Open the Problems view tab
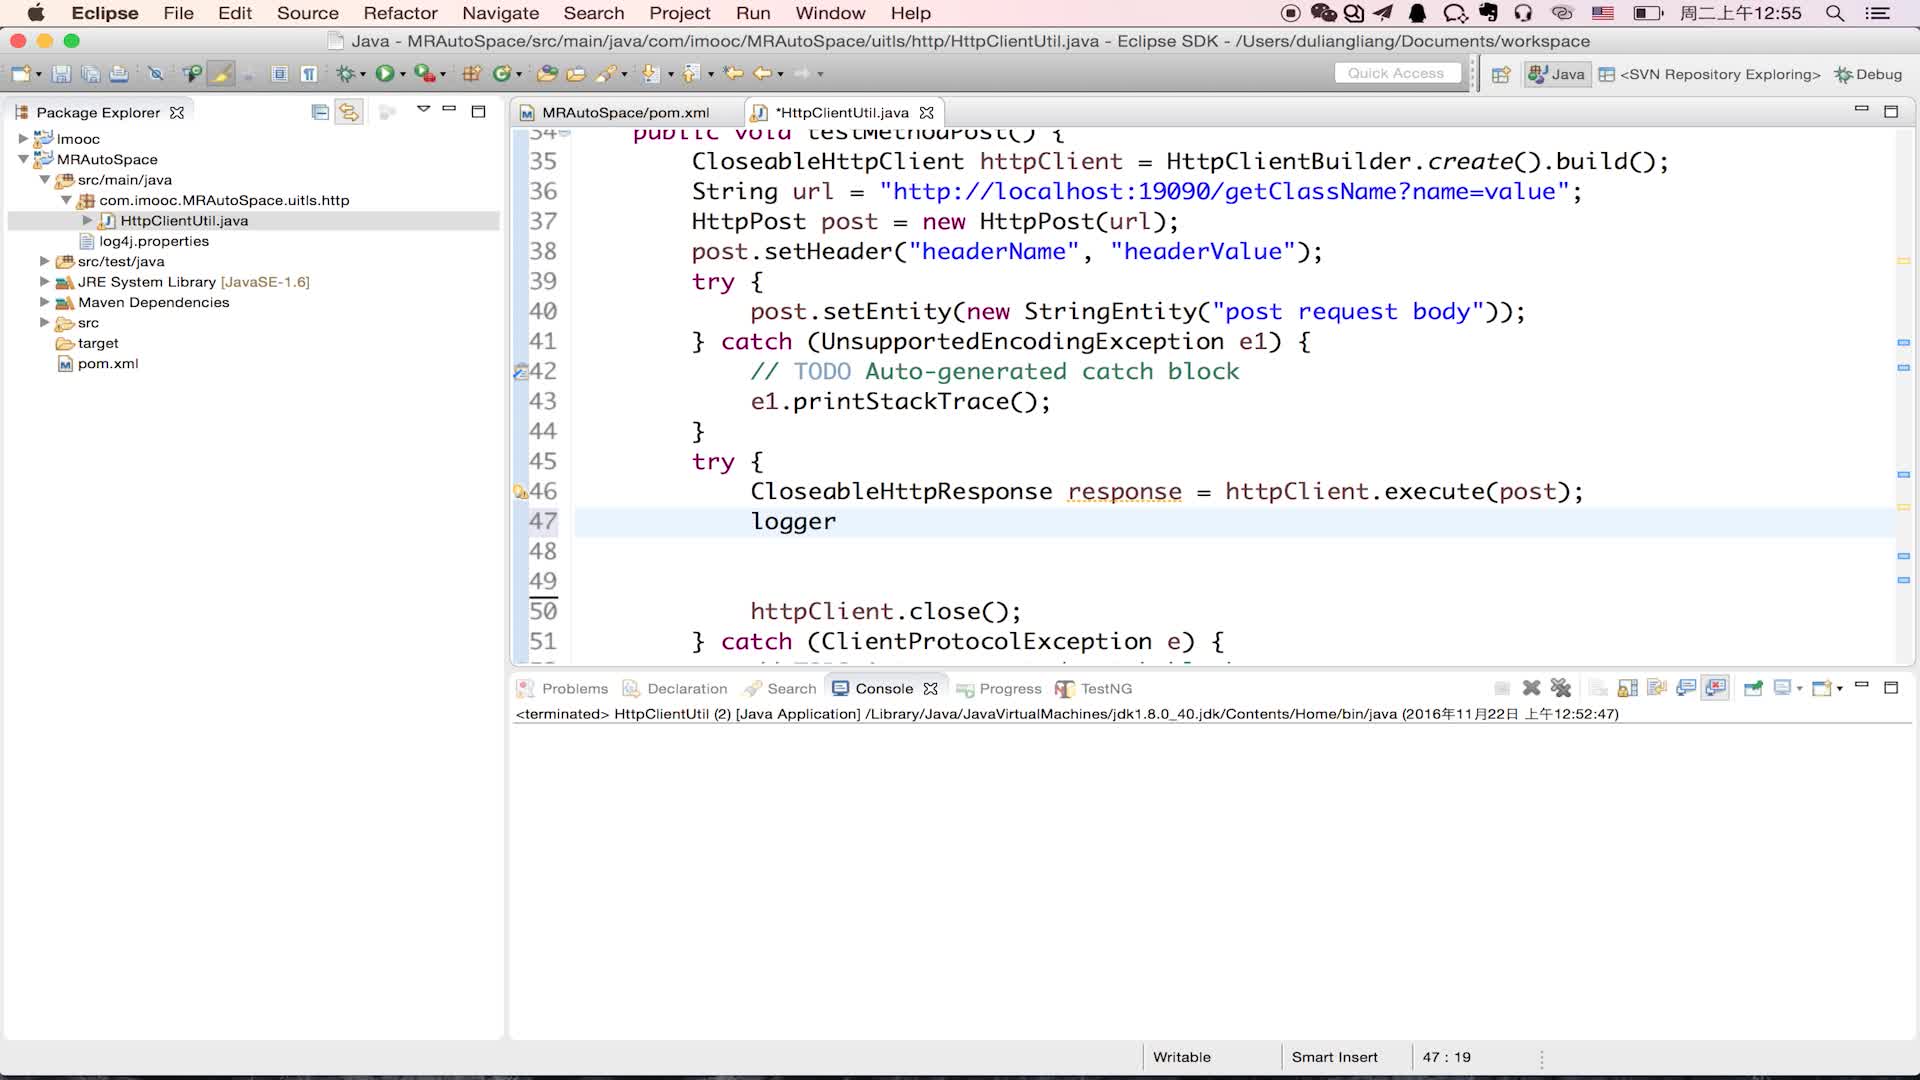Image resolution: width=1920 pixels, height=1080 pixels. point(563,689)
